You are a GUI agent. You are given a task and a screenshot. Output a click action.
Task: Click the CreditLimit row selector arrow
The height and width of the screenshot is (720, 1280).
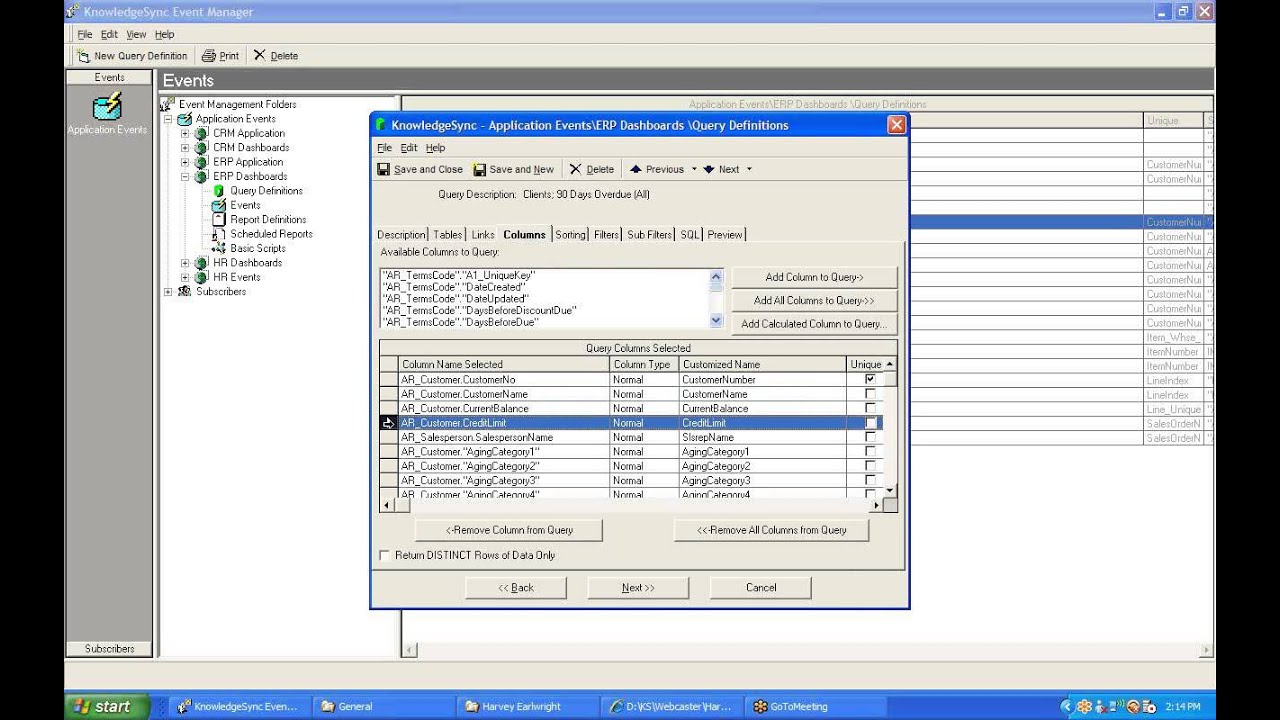[x=388, y=423]
